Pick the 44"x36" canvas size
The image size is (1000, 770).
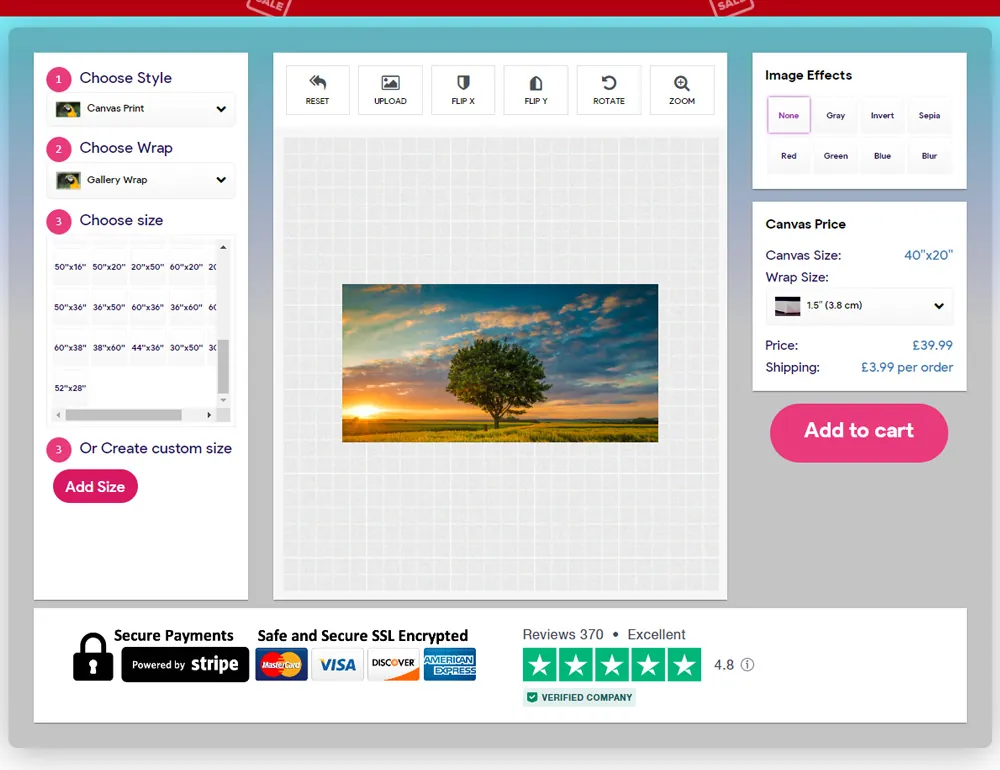(x=147, y=347)
